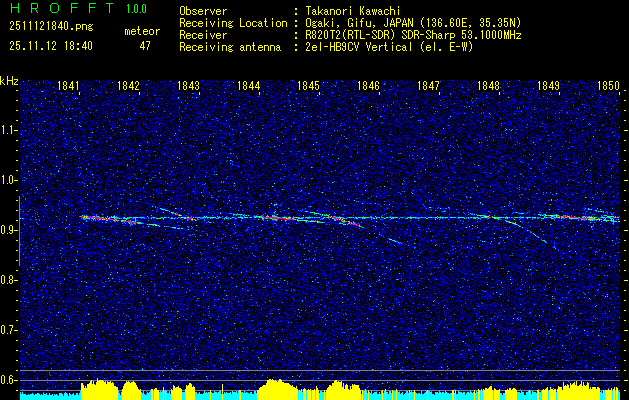Click the gray vertical range bar near 0.9 kHz

click(x=19, y=231)
